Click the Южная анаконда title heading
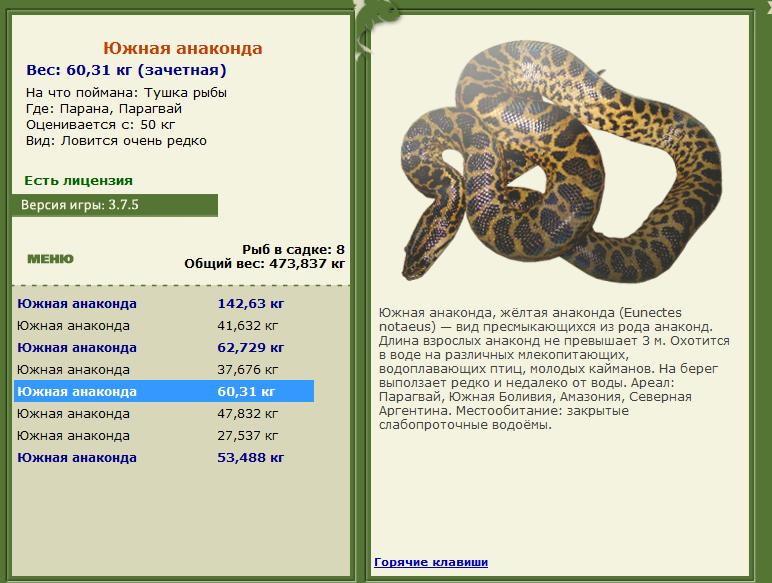772x583 pixels. point(183,48)
